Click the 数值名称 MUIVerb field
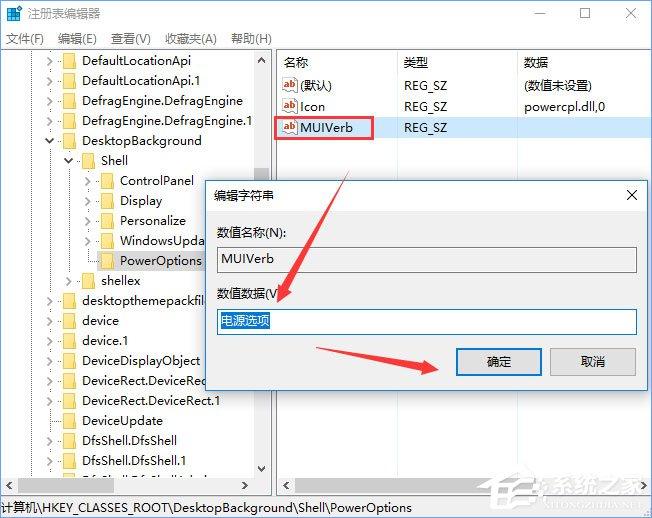This screenshot has width=652, height=518. [x=427, y=260]
